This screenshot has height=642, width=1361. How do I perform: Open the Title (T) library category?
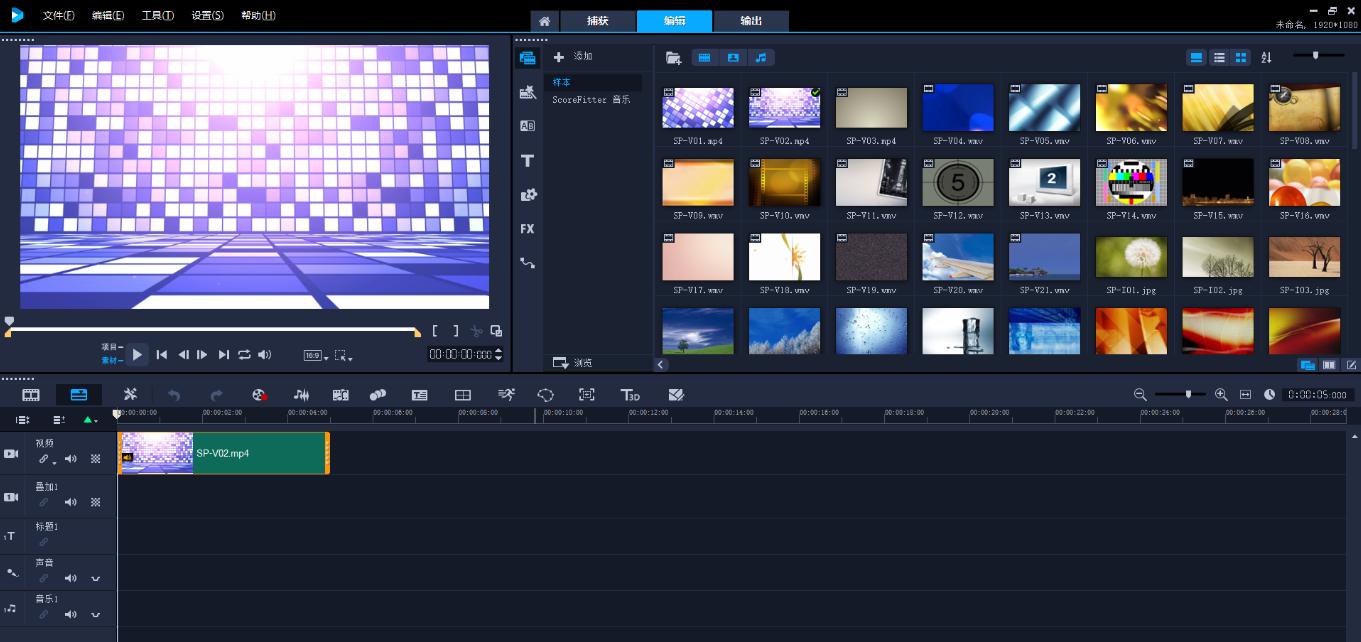pyautogui.click(x=527, y=161)
